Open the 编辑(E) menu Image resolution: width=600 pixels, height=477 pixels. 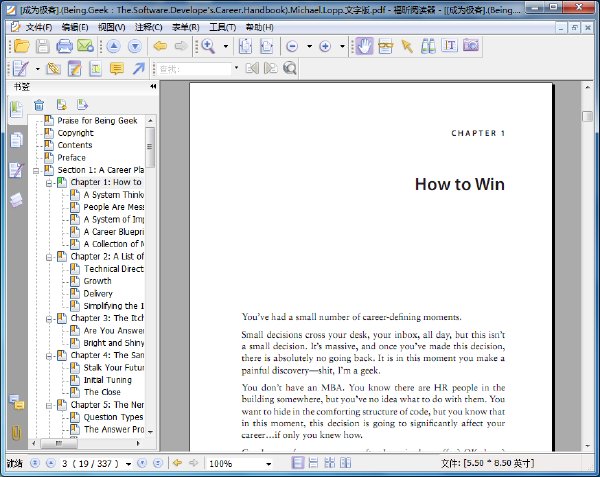[x=75, y=27]
